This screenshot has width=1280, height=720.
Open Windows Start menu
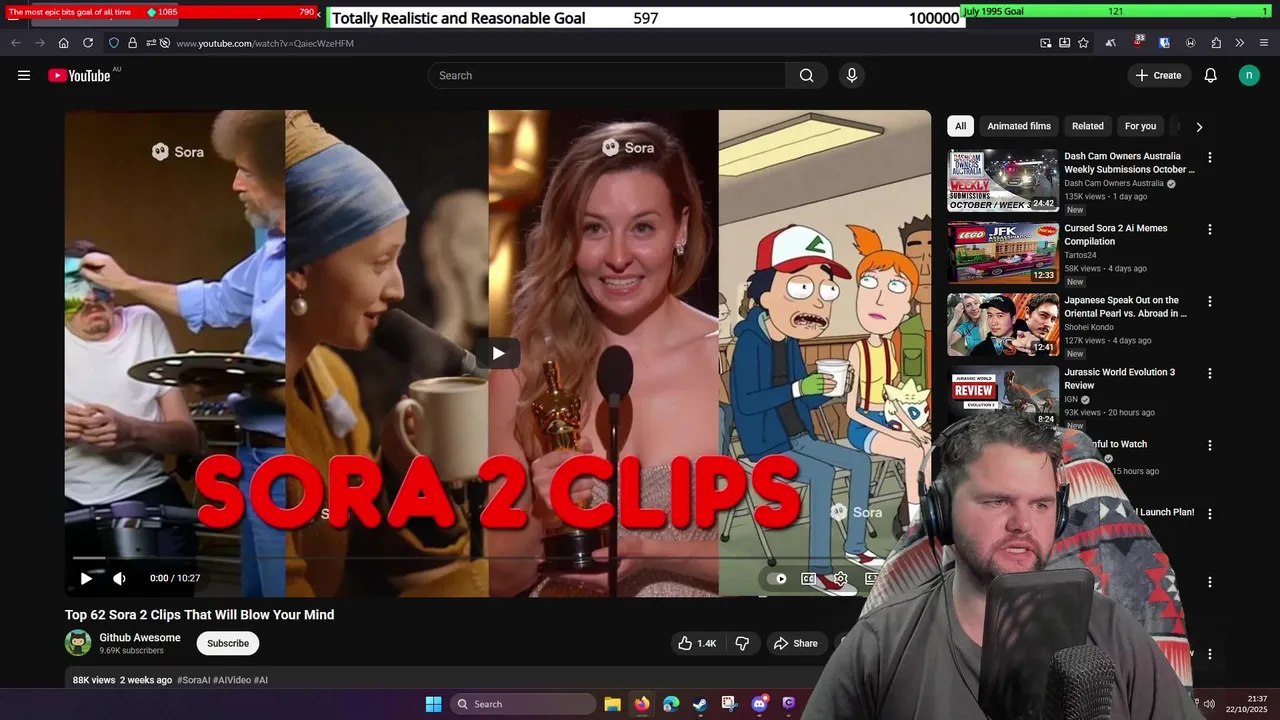(x=433, y=704)
